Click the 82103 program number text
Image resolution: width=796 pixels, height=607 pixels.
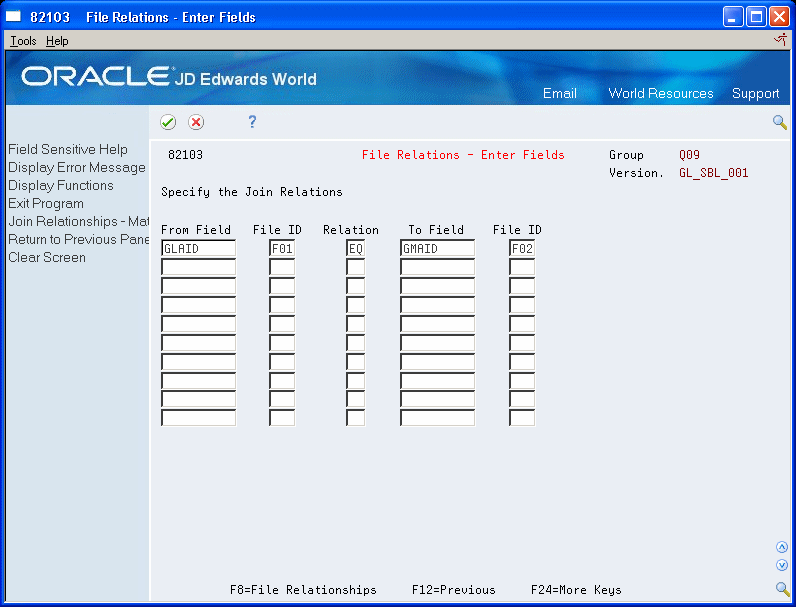(x=185, y=155)
